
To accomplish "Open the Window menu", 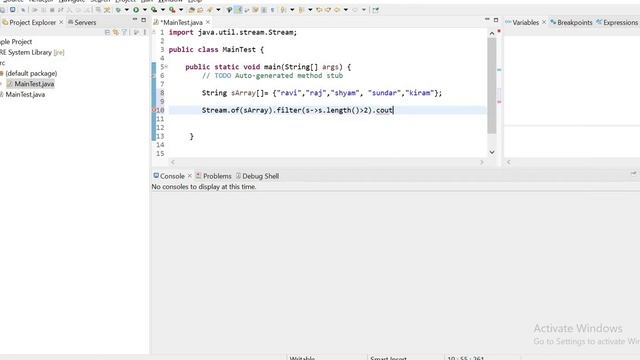I will [x=170, y=1].
